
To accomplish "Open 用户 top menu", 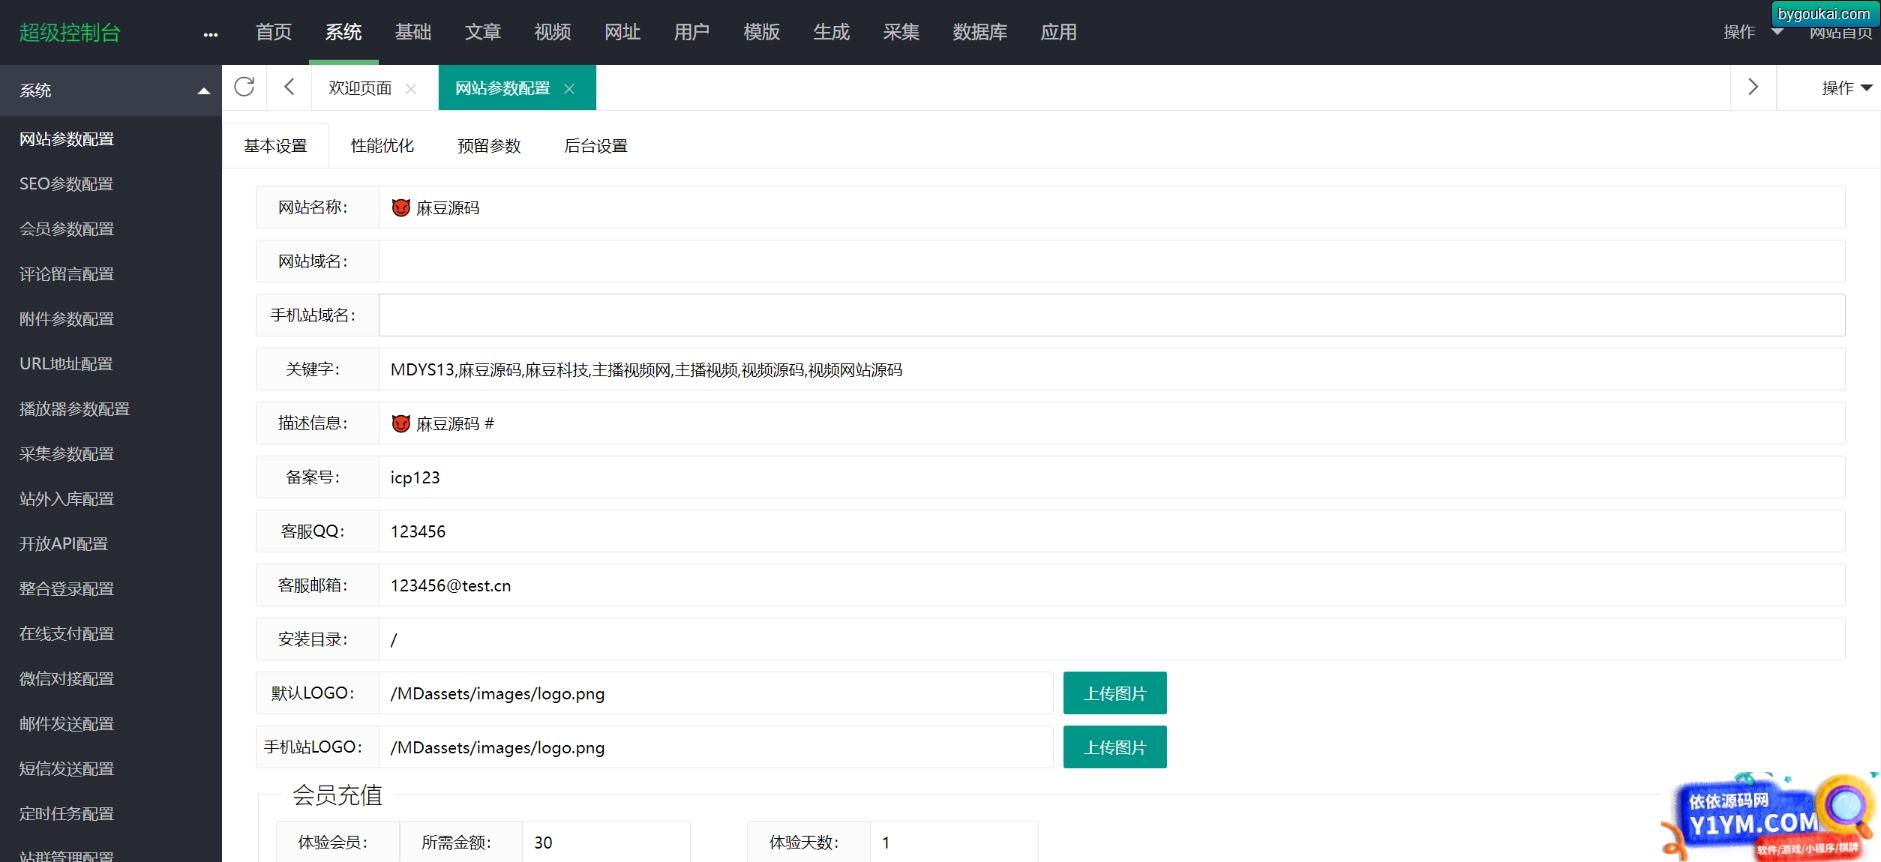I will point(692,32).
